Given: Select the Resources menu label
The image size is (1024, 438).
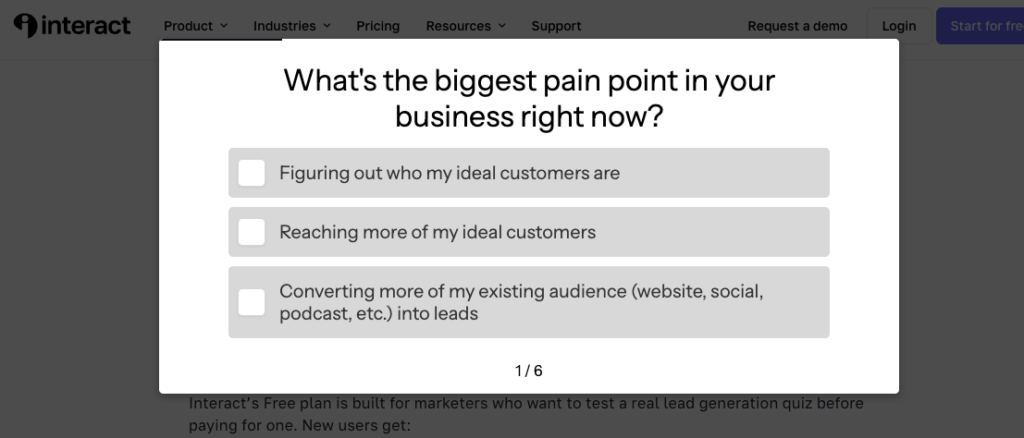Looking at the screenshot, I should point(458,26).
